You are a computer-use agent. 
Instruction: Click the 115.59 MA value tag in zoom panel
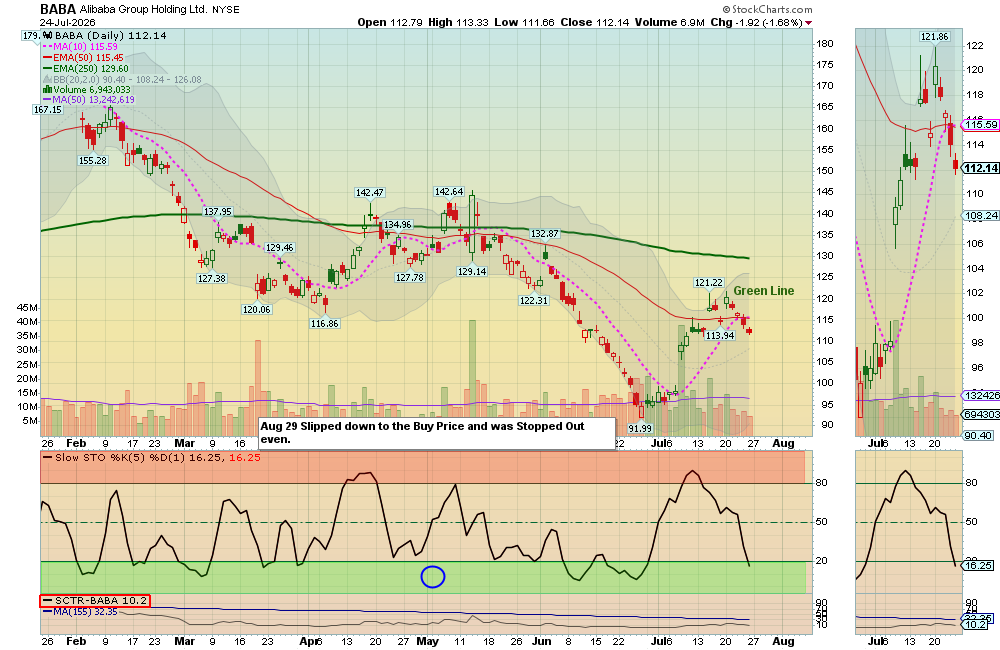point(981,124)
